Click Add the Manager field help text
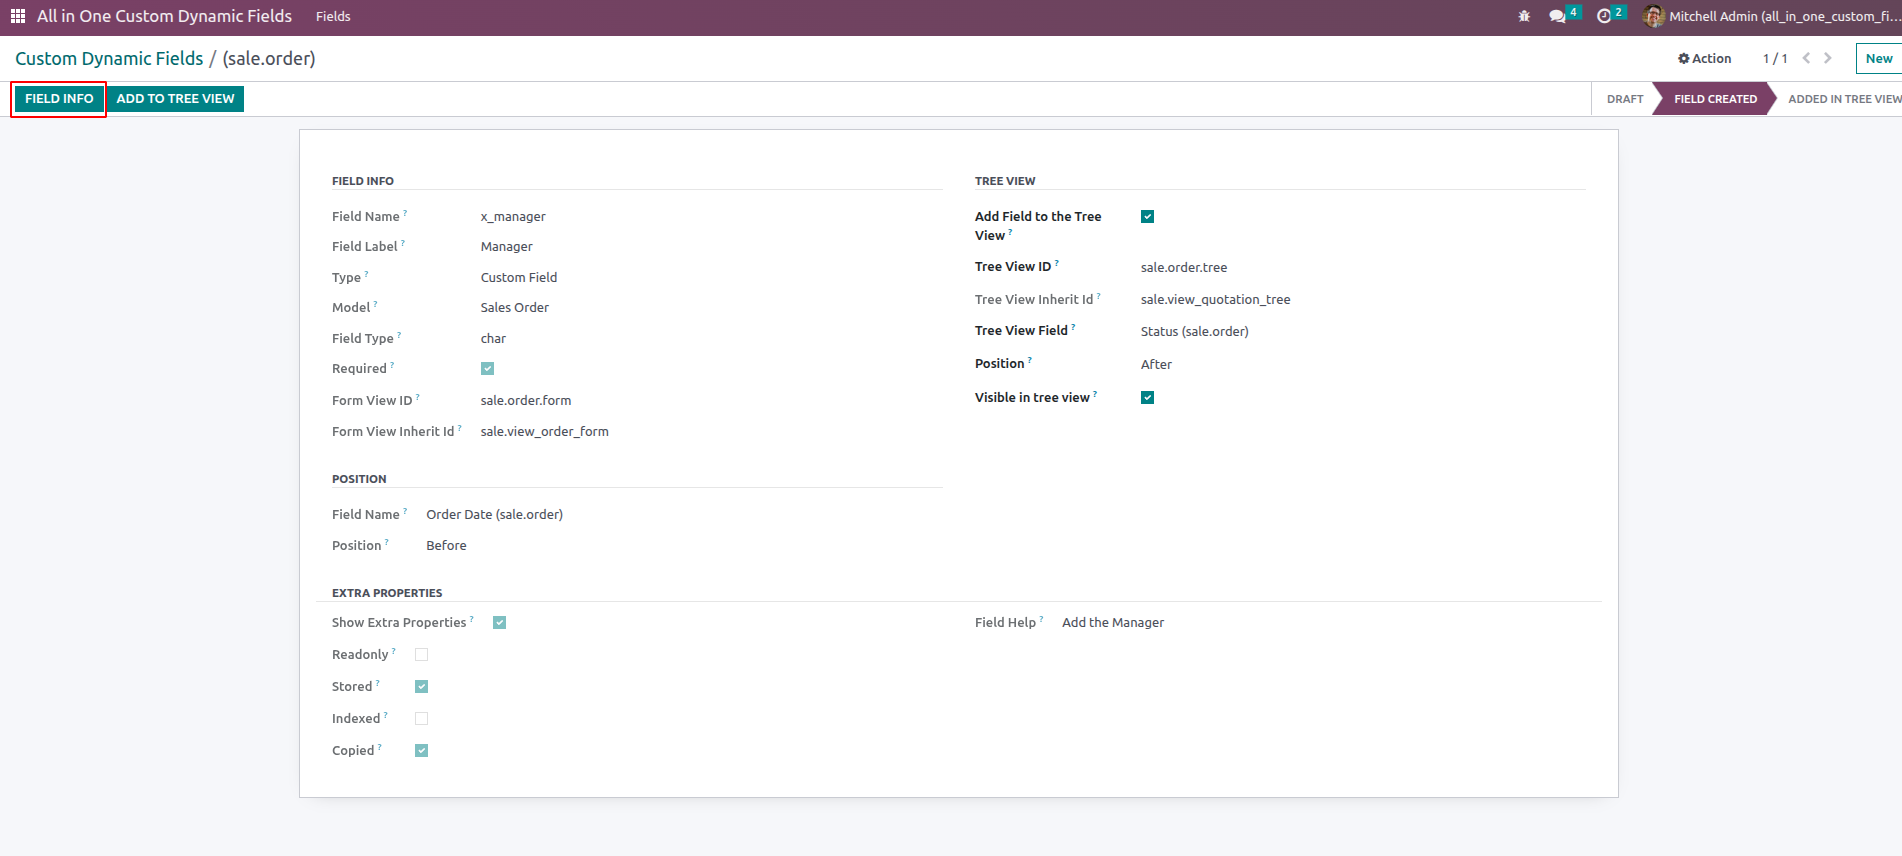The height and width of the screenshot is (856, 1902). 1113,622
